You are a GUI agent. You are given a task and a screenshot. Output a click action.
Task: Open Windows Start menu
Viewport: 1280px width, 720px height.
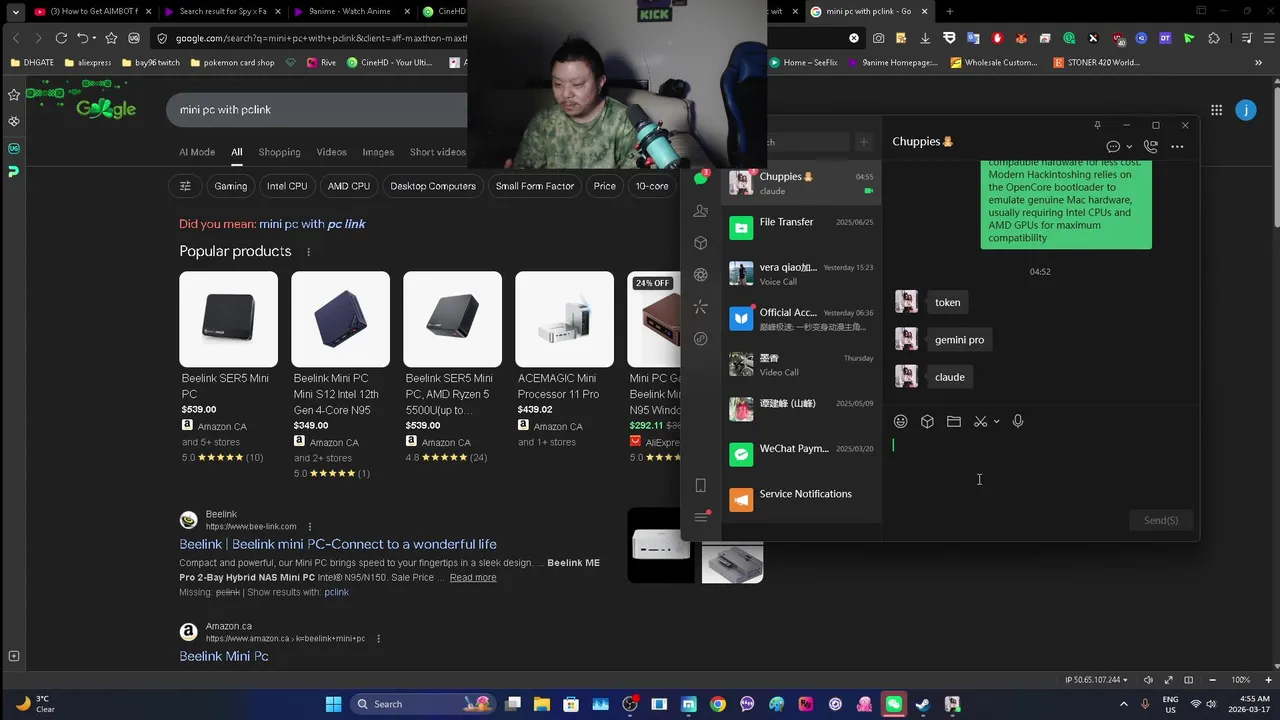333,704
